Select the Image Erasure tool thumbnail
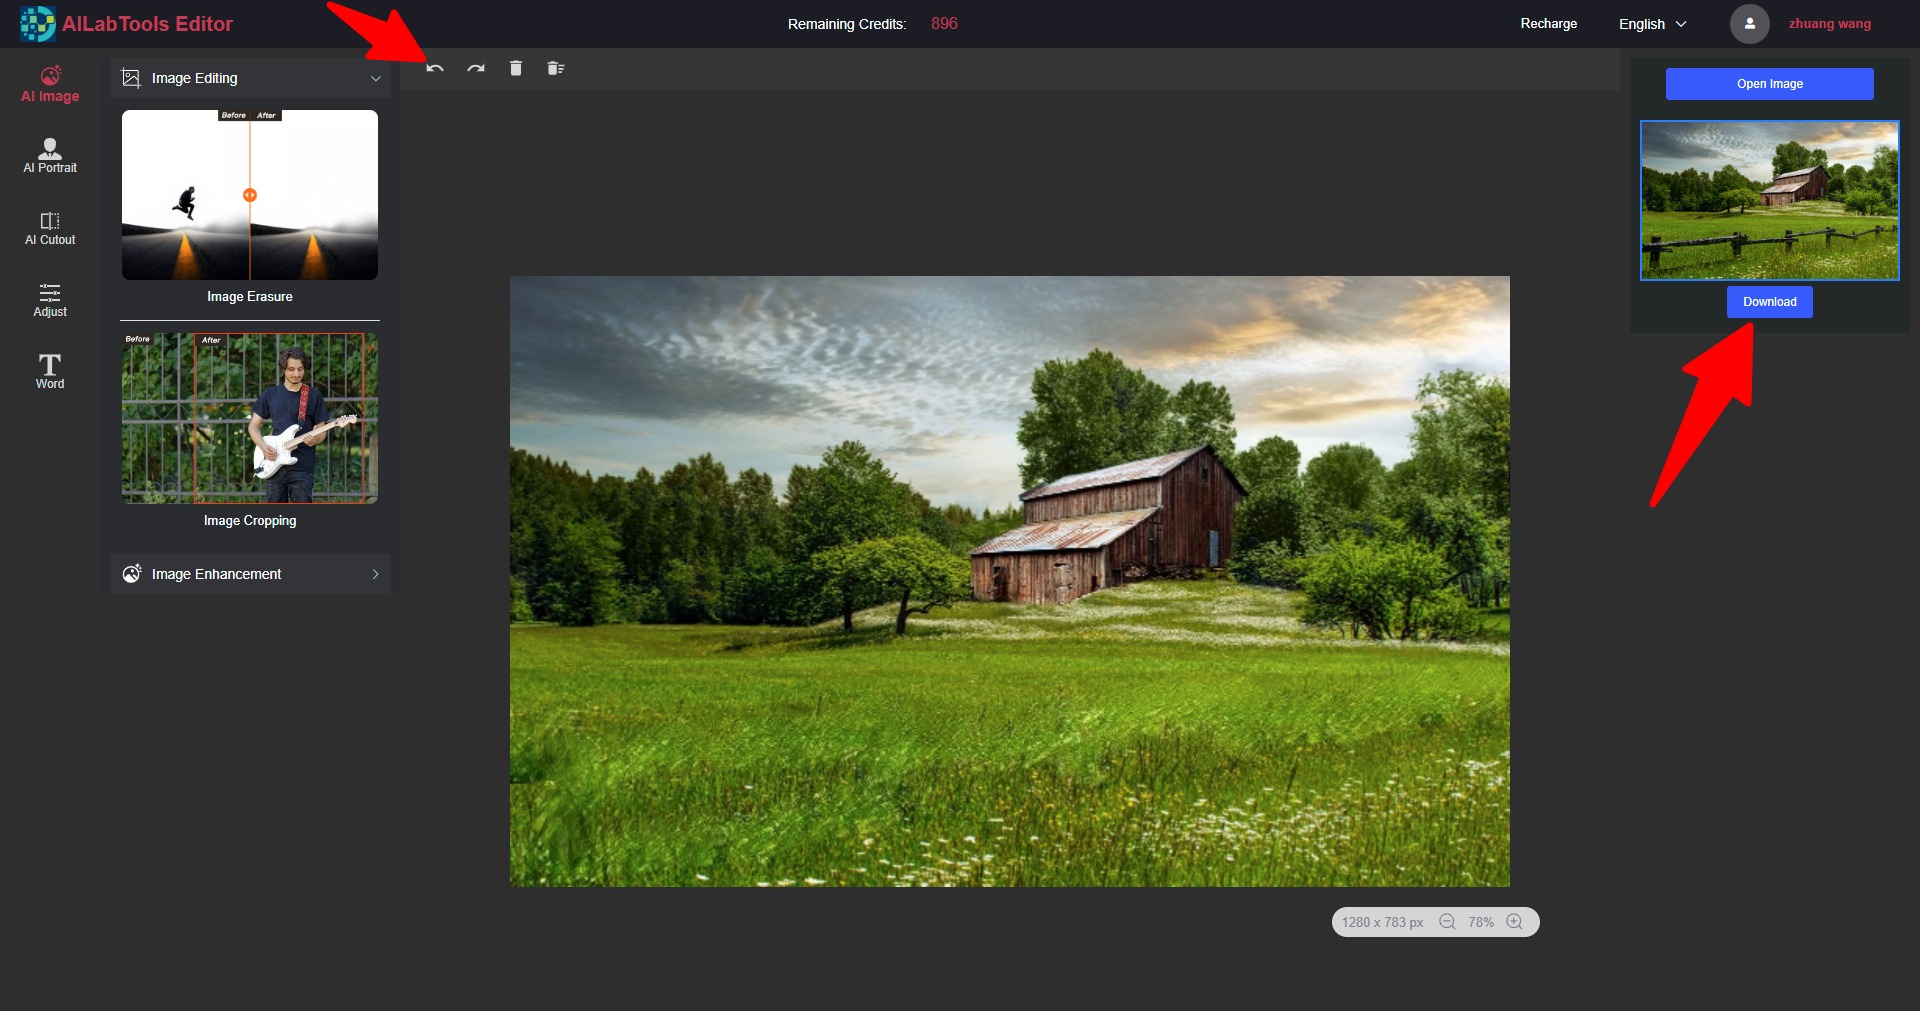Image resolution: width=1920 pixels, height=1011 pixels. (250, 195)
